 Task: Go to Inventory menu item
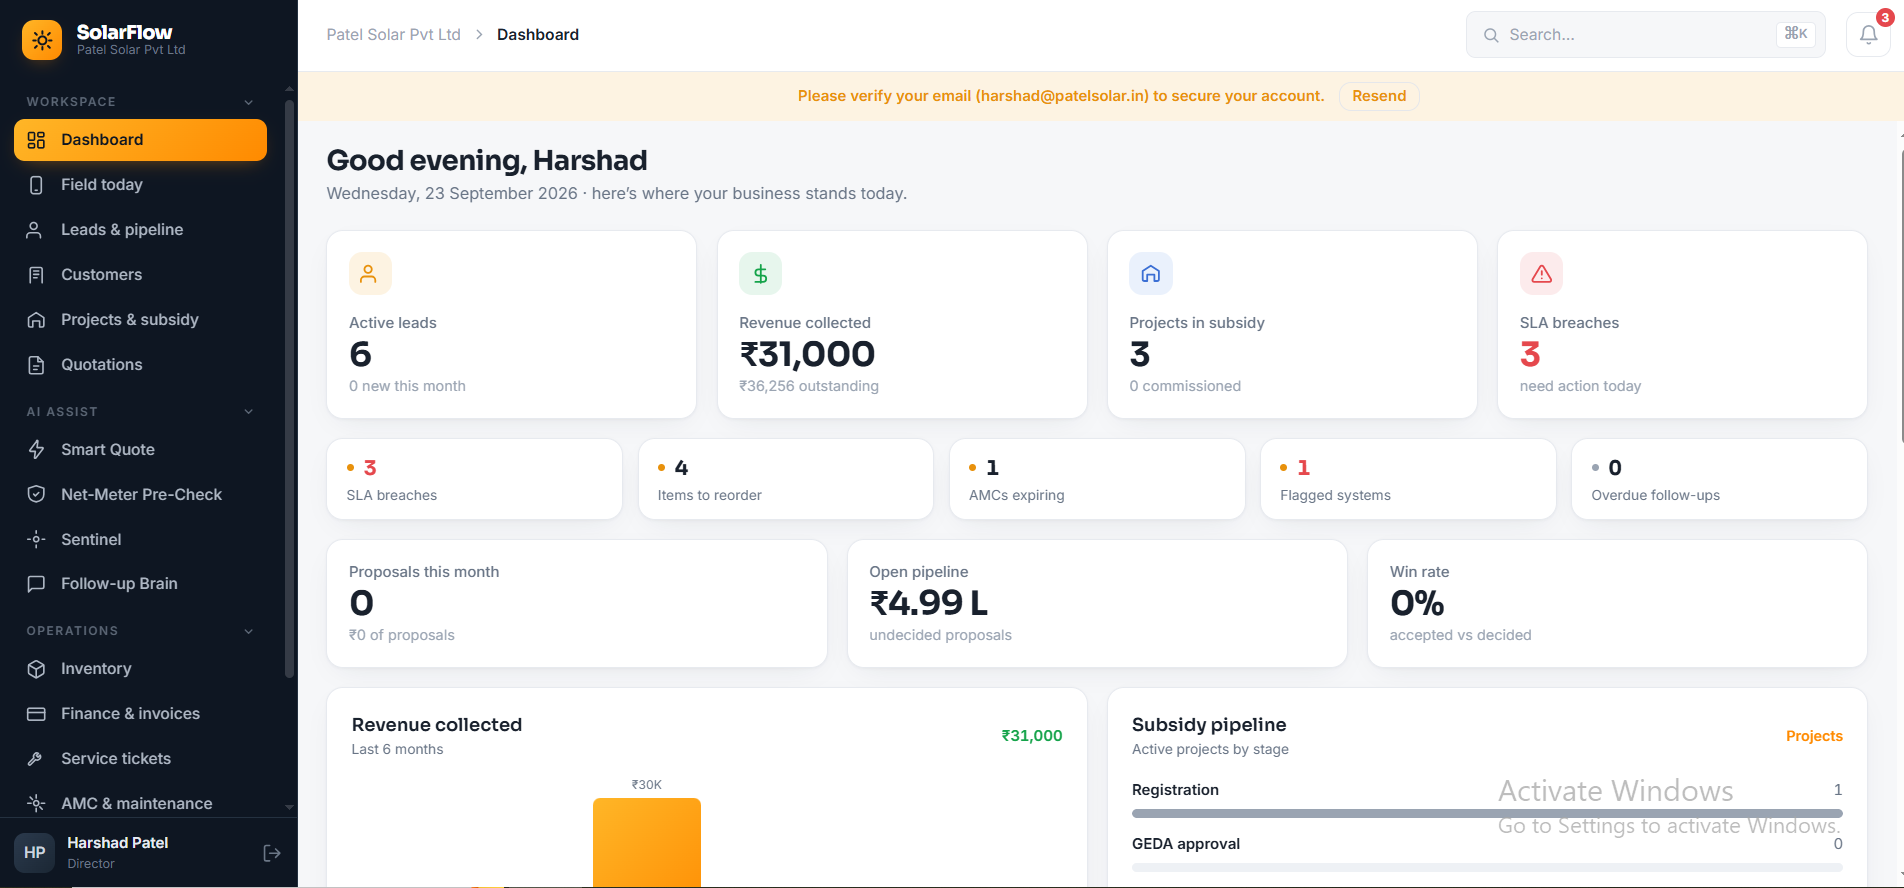pyautogui.click(x=140, y=669)
